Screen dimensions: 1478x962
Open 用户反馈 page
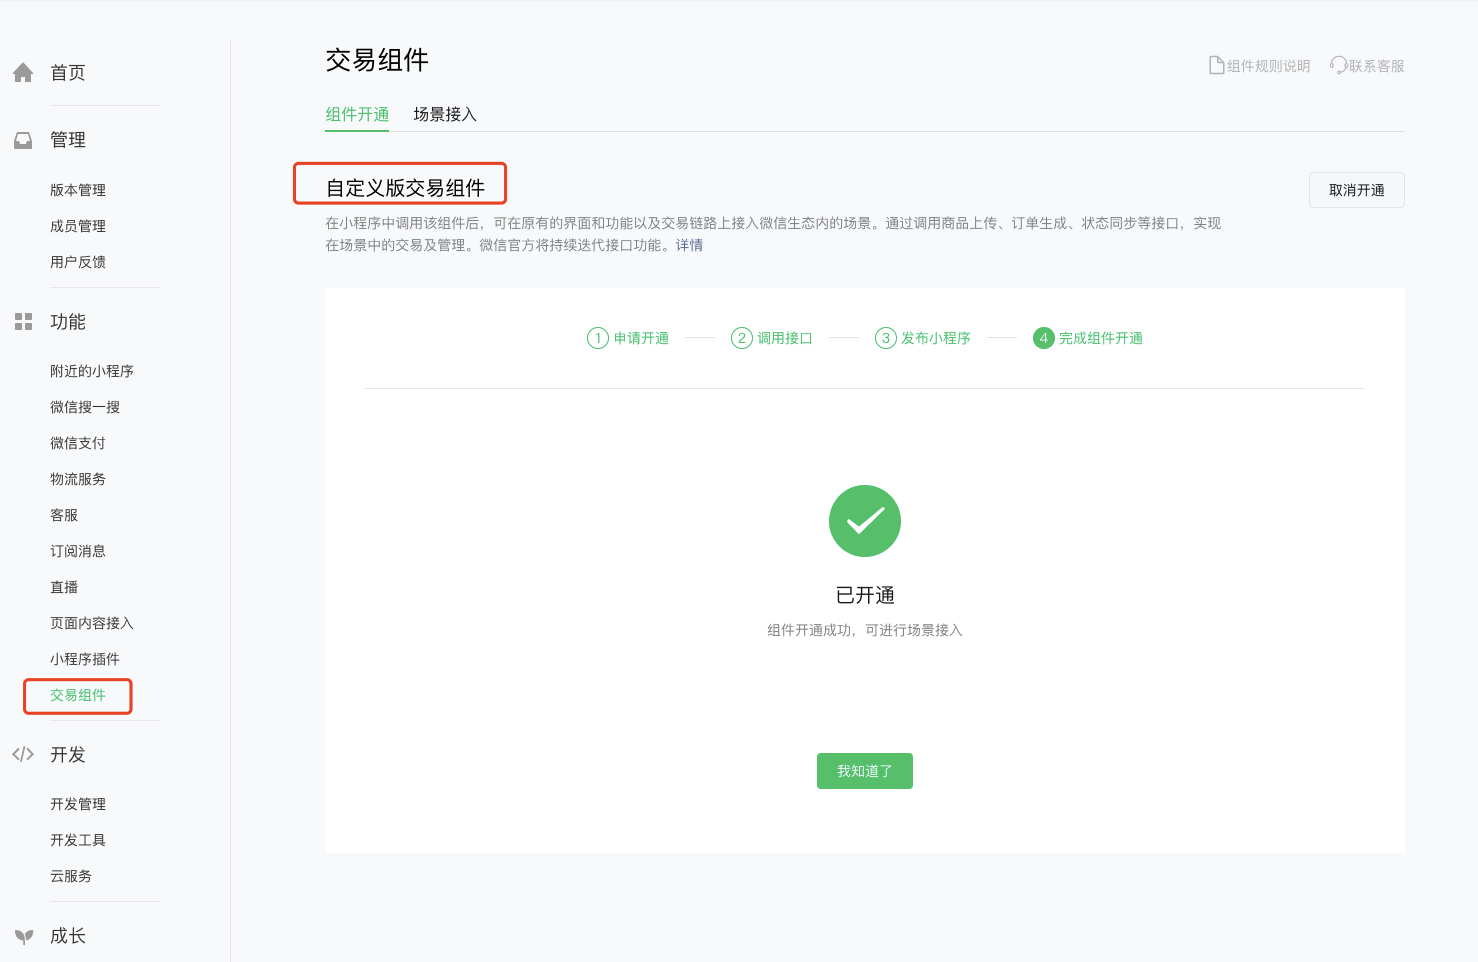click(78, 262)
